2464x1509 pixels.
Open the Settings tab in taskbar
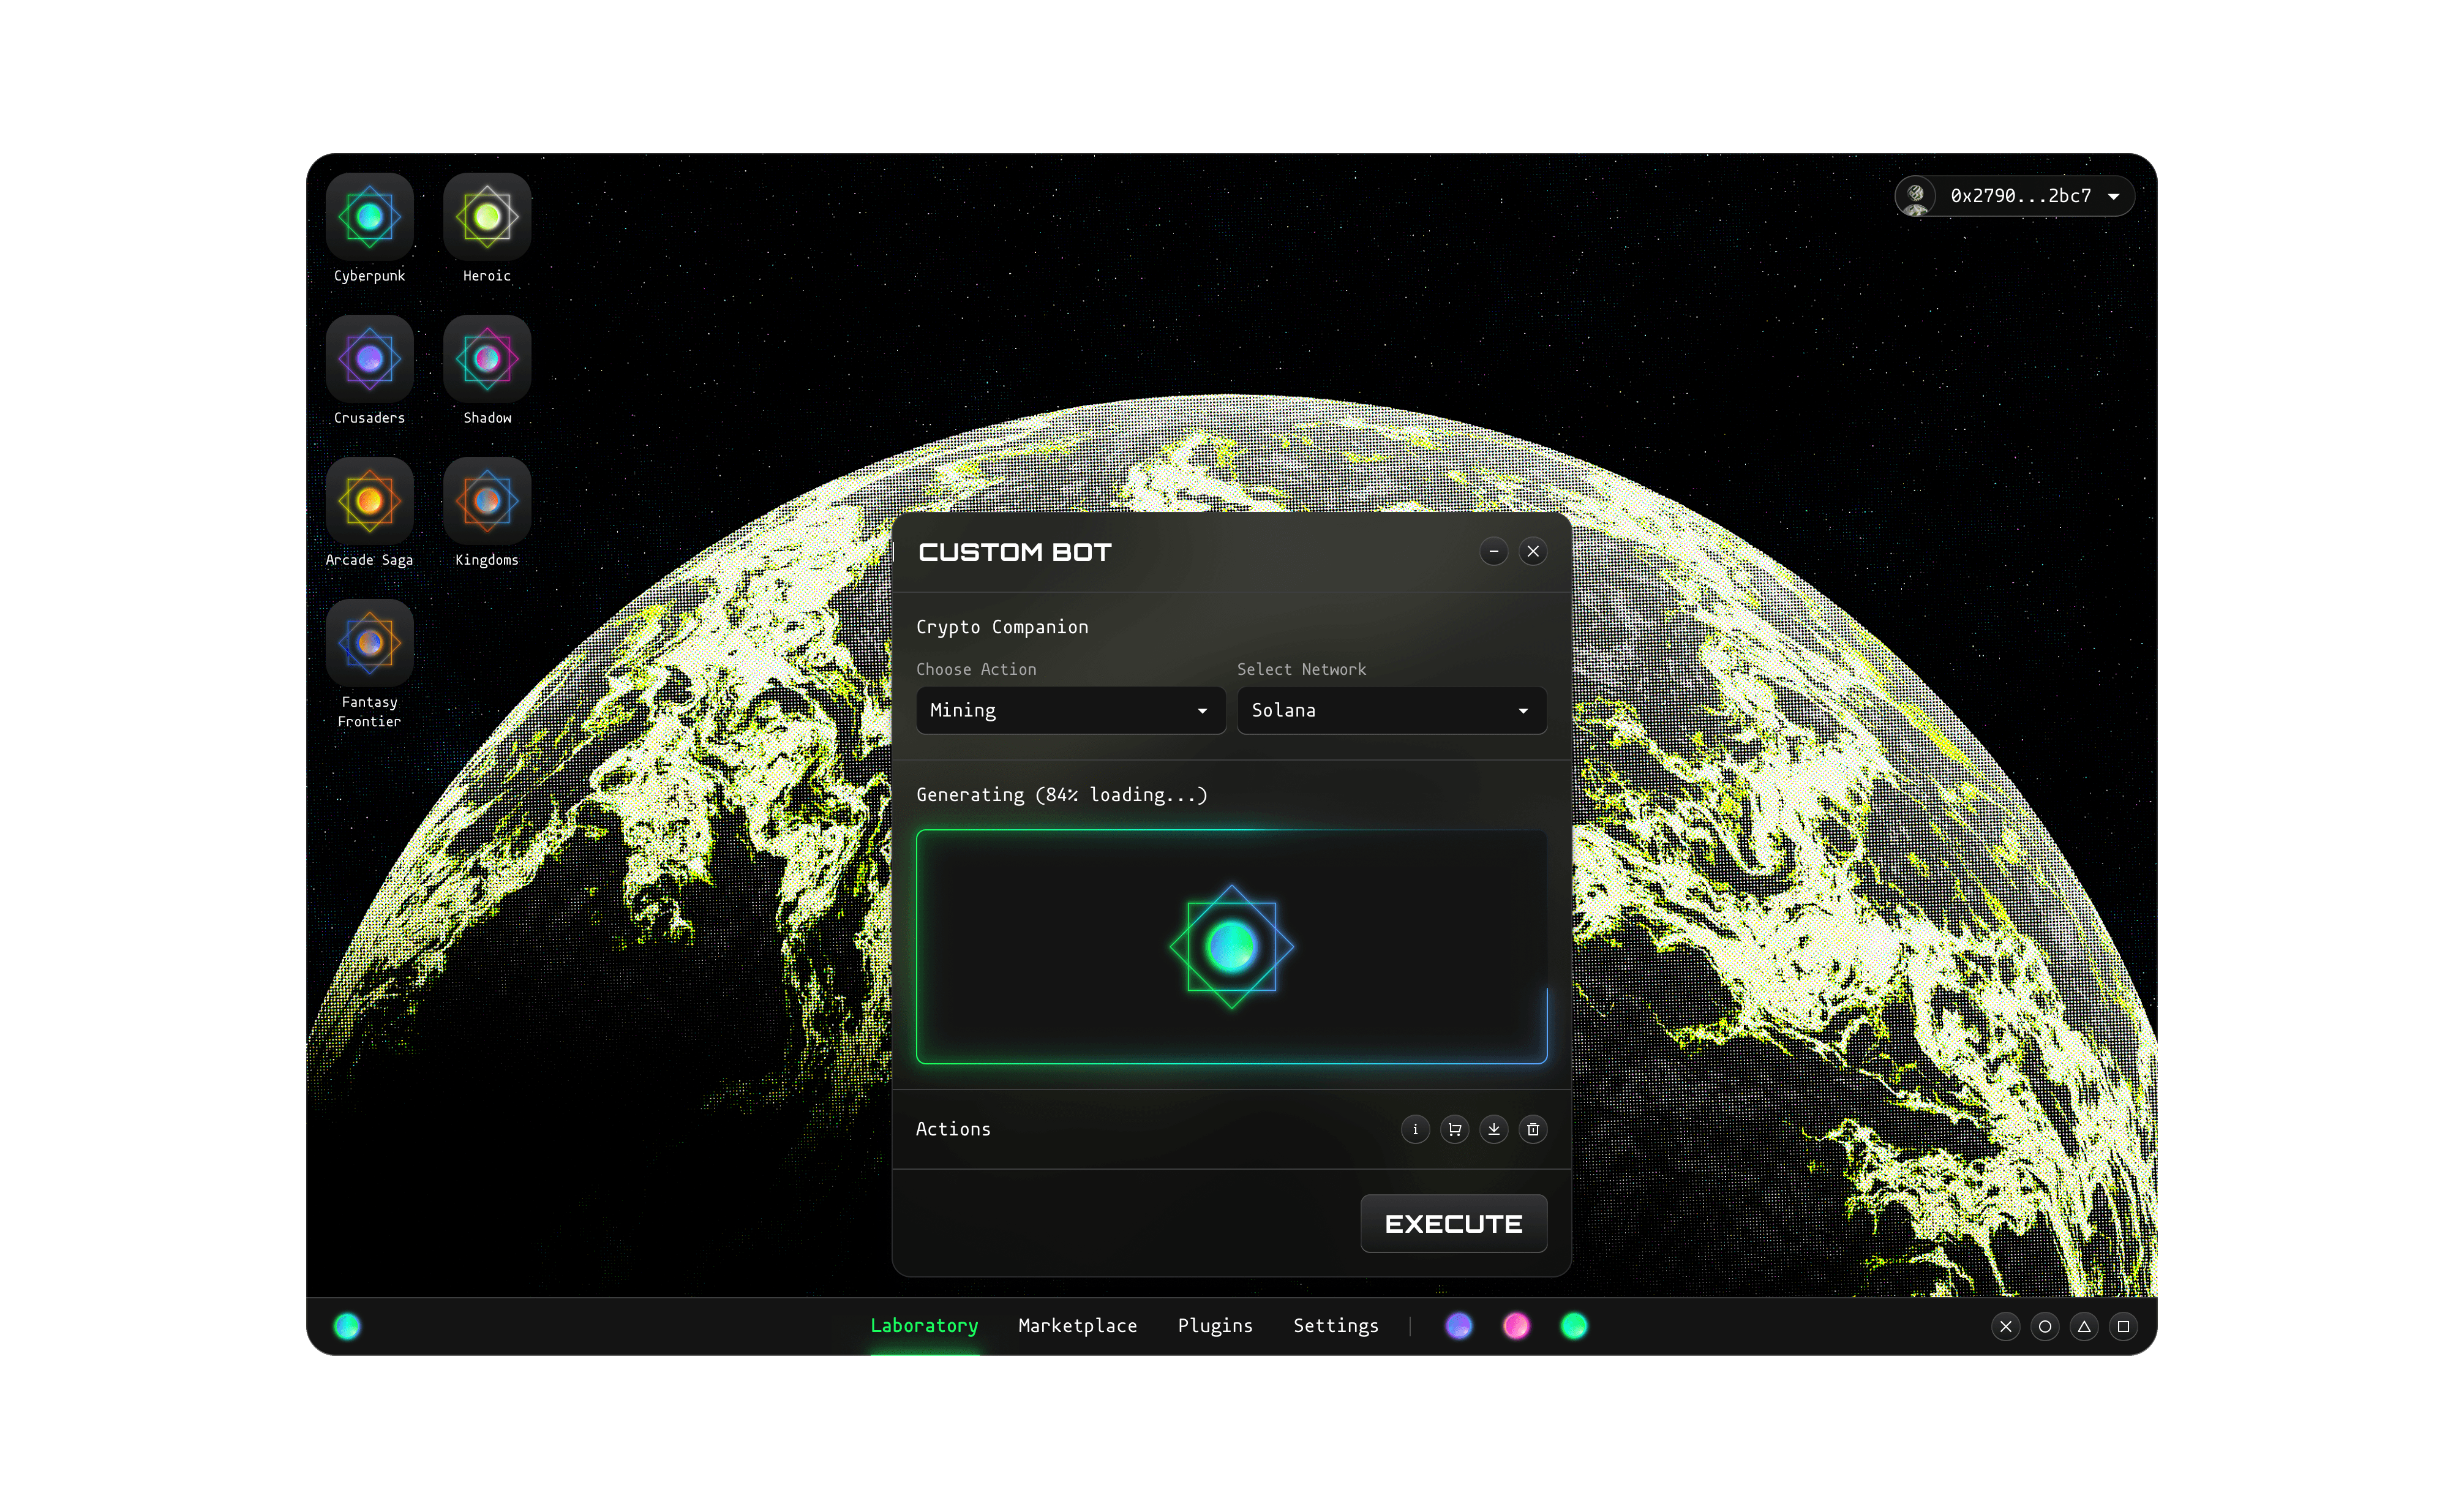point(1335,1326)
